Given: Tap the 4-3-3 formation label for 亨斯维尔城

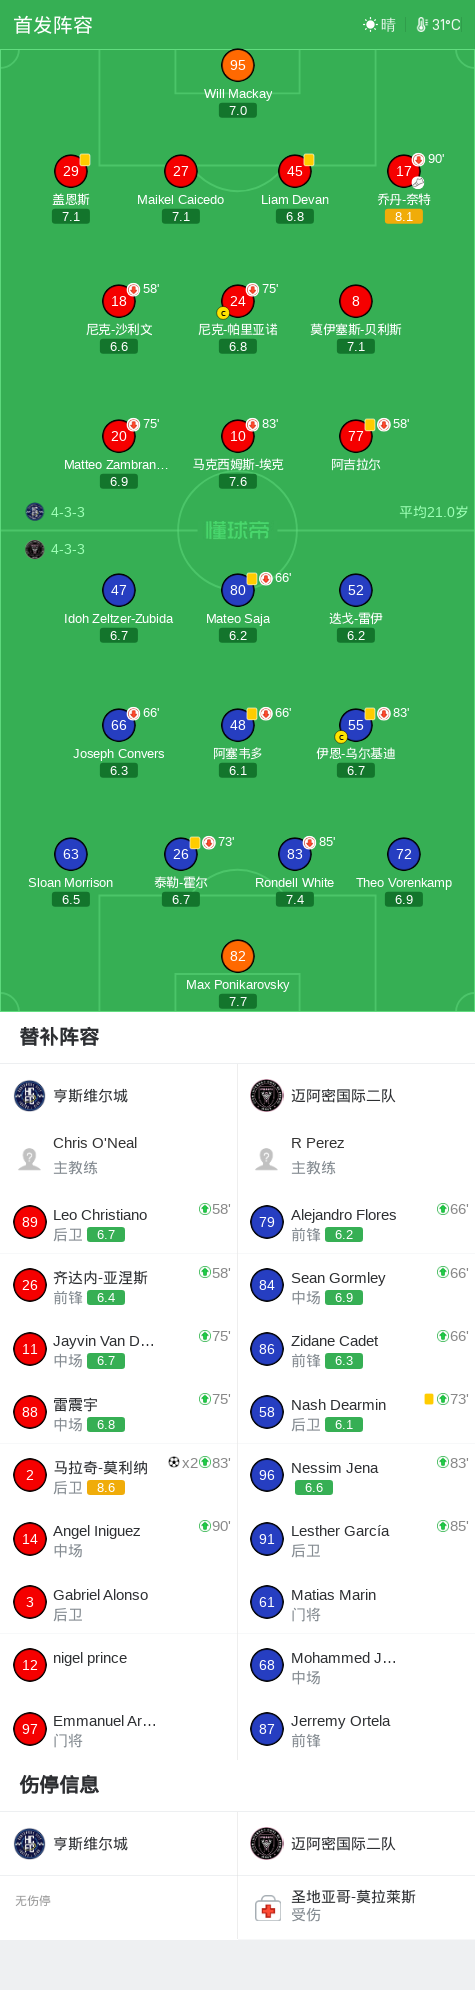Looking at the screenshot, I should coord(68,512).
